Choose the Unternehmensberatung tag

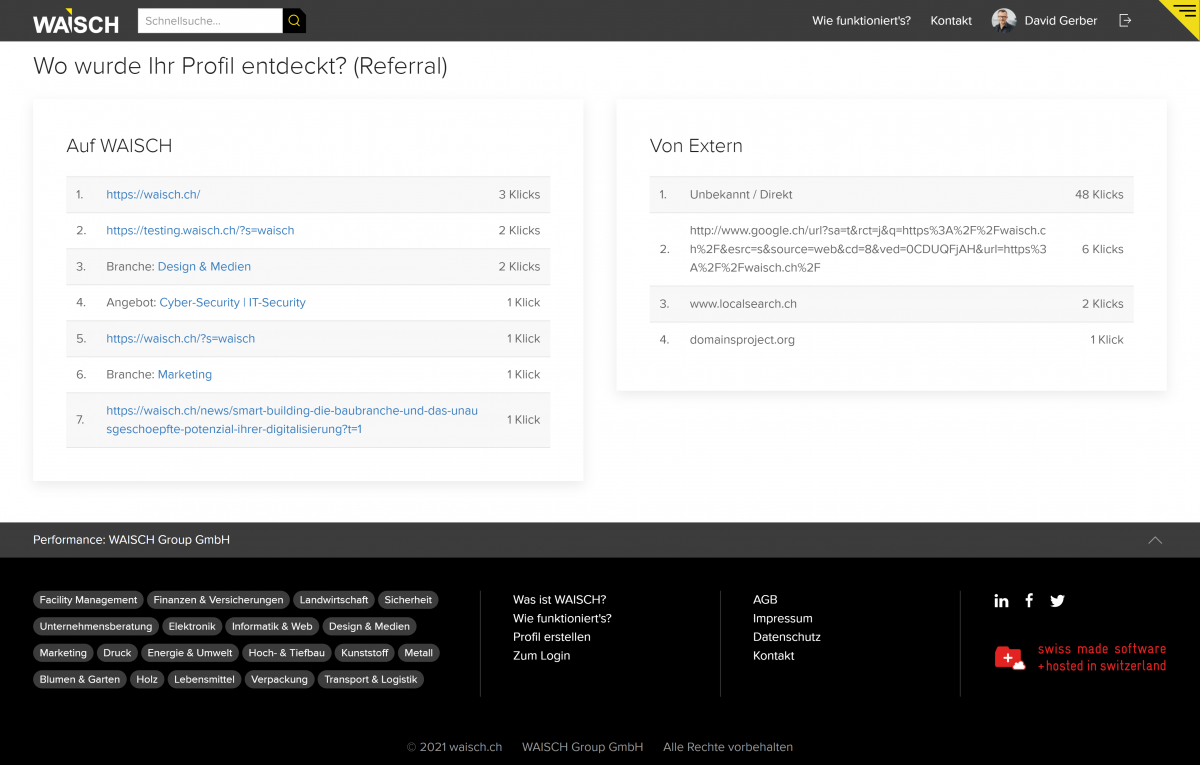pyautogui.click(x=96, y=626)
